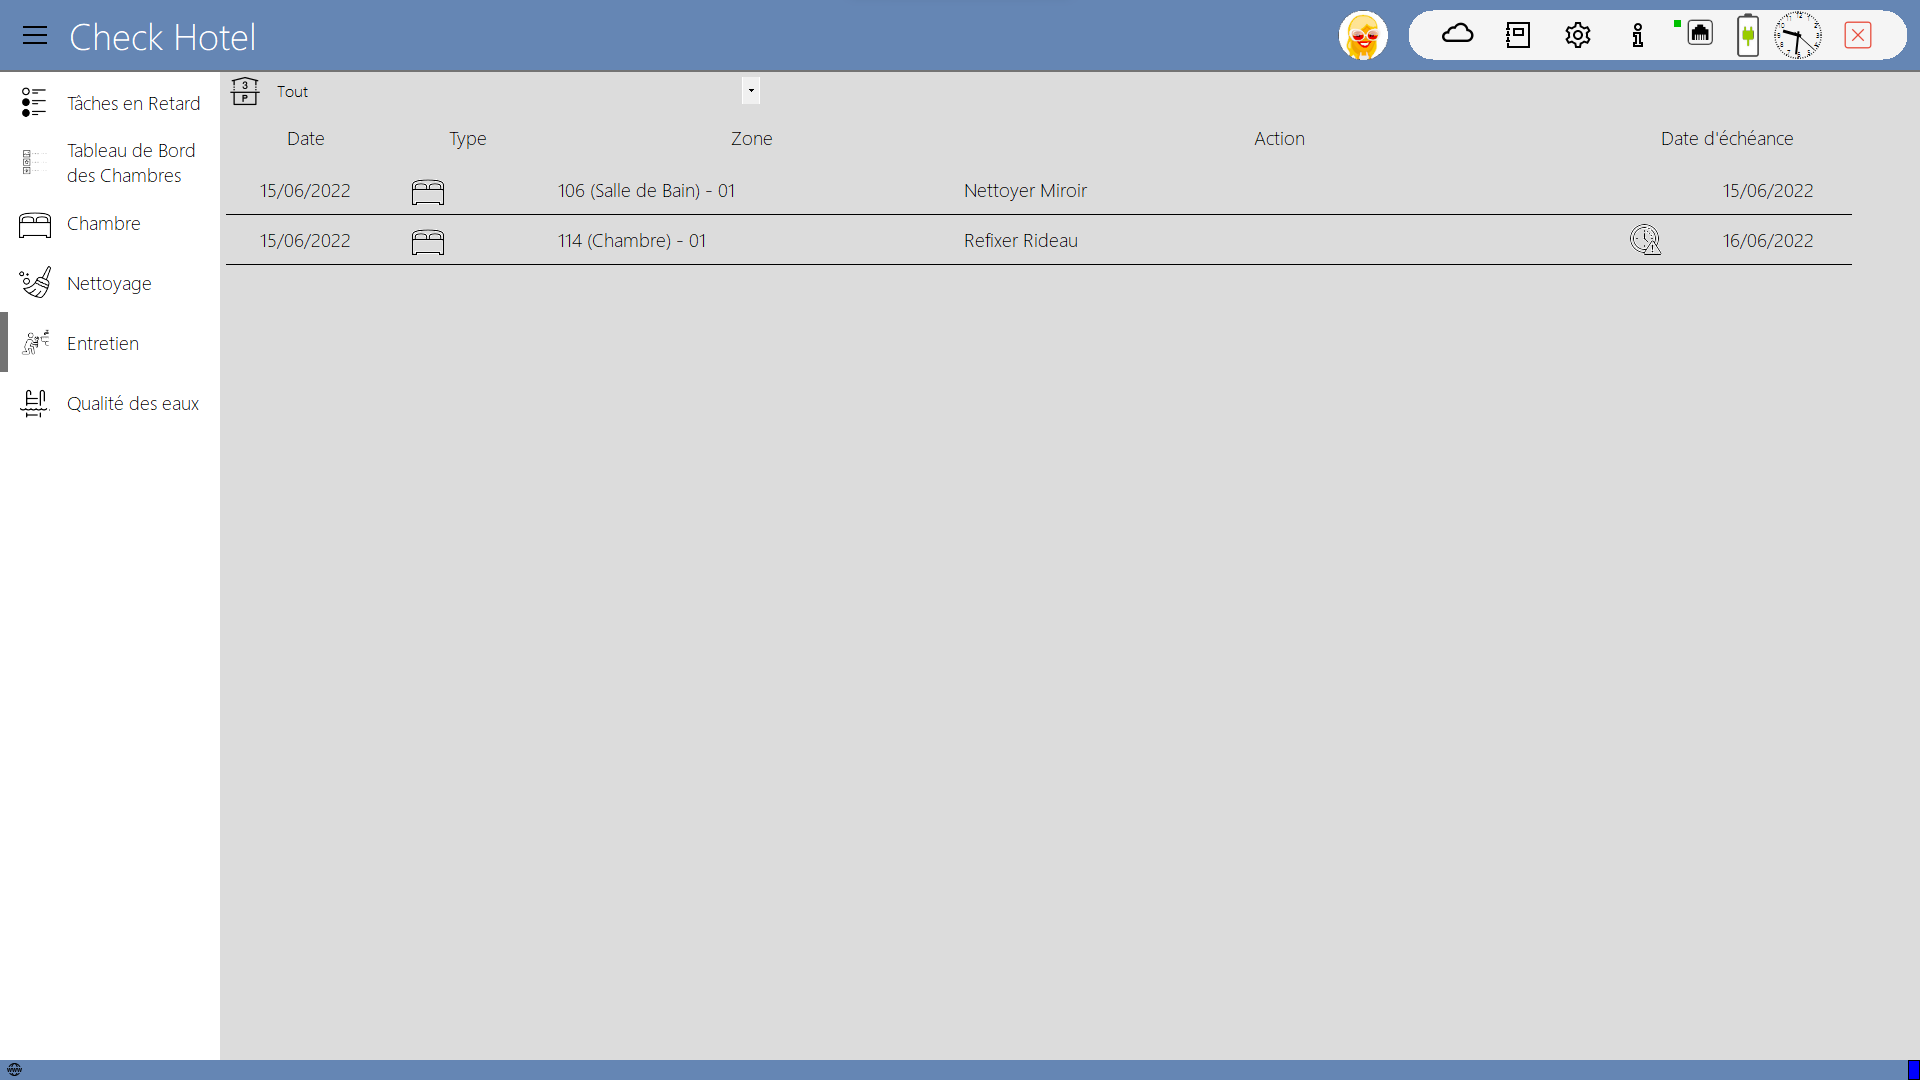Screen dimensions: 1920x1080
Task: Sort by the Zone column header
Action: click(x=751, y=138)
